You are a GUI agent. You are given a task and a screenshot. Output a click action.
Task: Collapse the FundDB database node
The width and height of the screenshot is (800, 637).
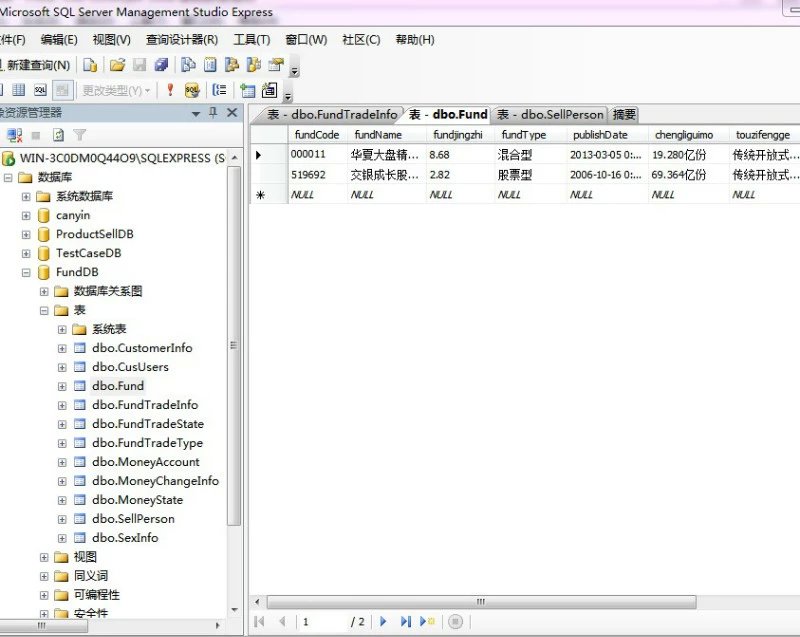(26, 273)
